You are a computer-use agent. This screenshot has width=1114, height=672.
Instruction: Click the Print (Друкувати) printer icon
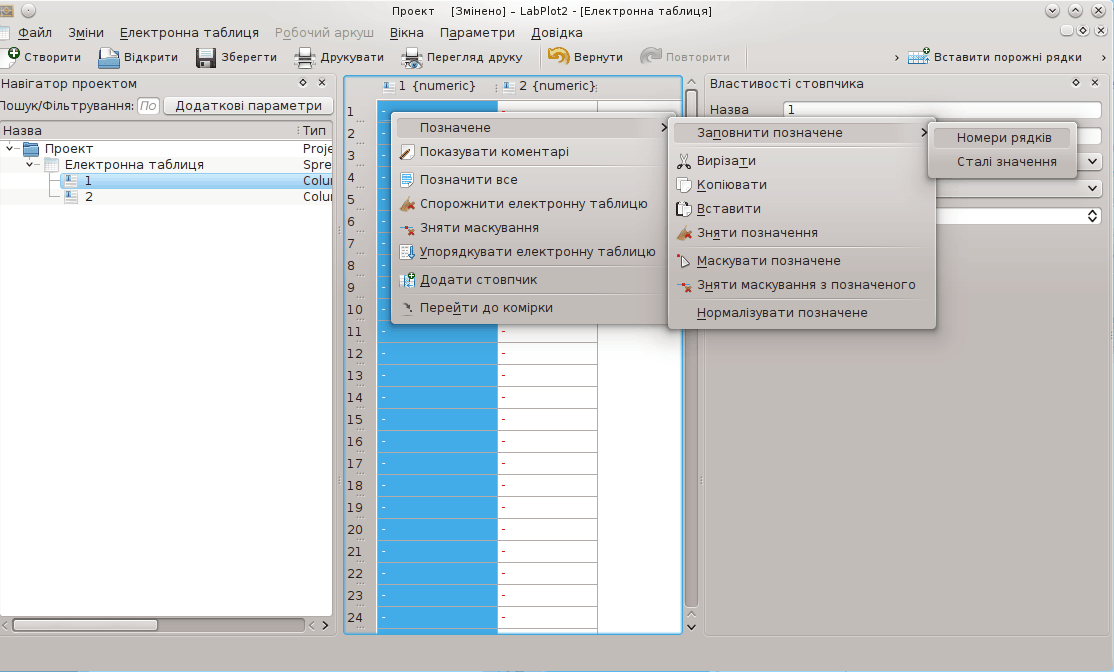click(x=304, y=57)
